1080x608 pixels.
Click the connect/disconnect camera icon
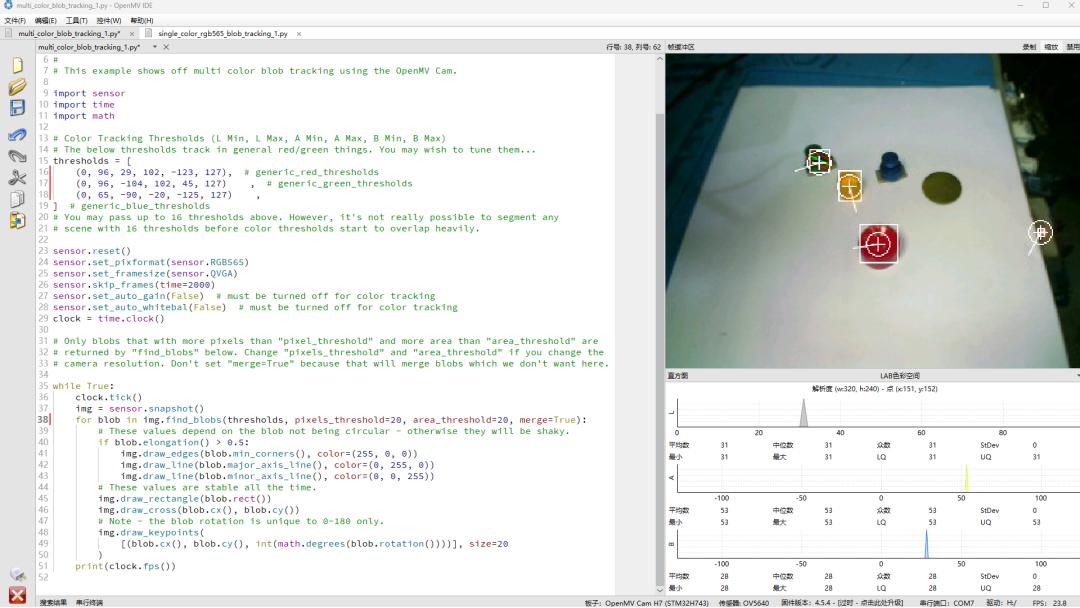[17, 574]
